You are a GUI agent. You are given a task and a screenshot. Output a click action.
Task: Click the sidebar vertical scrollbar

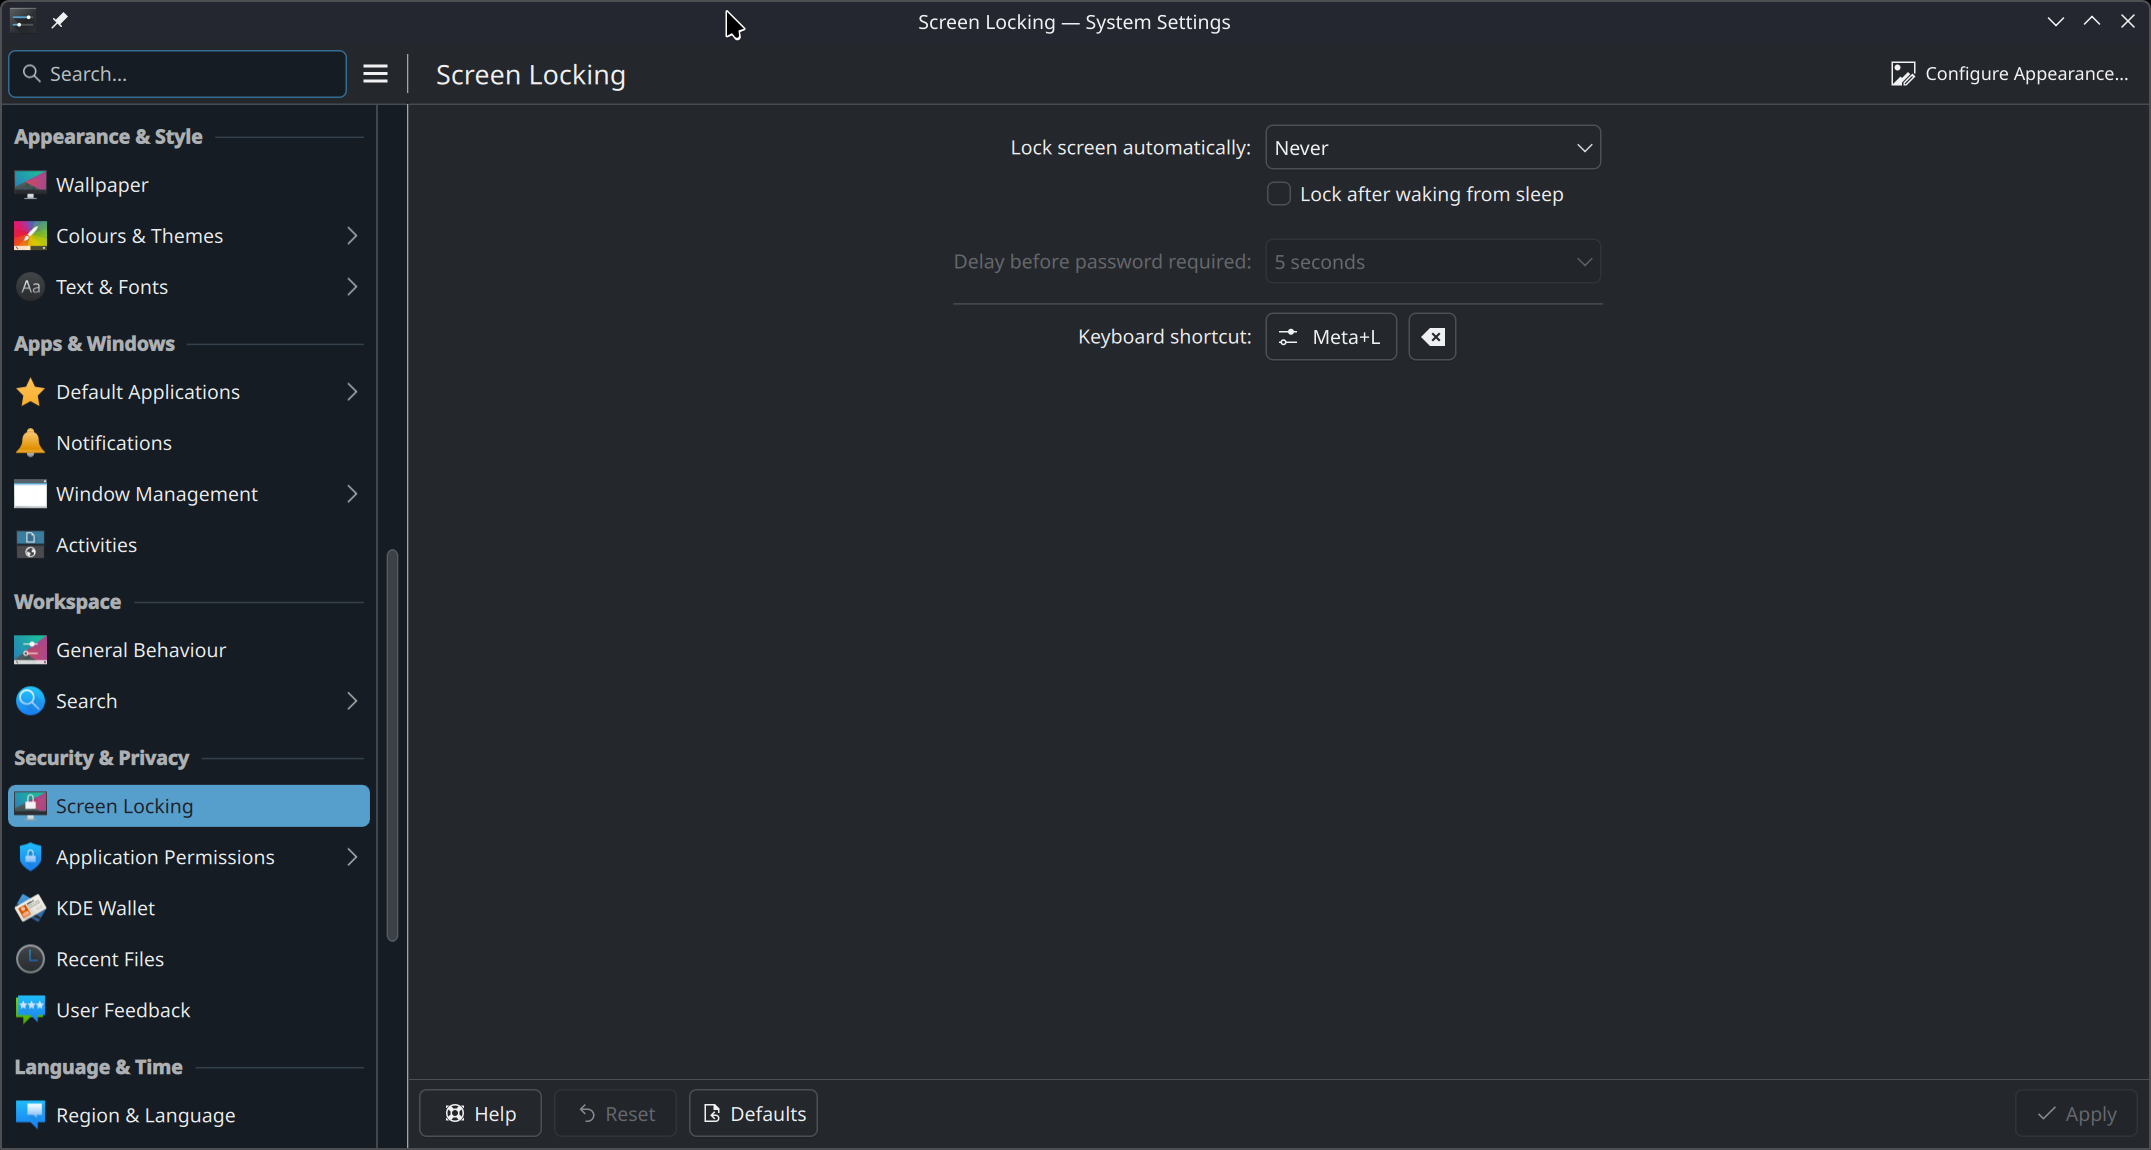point(392,745)
